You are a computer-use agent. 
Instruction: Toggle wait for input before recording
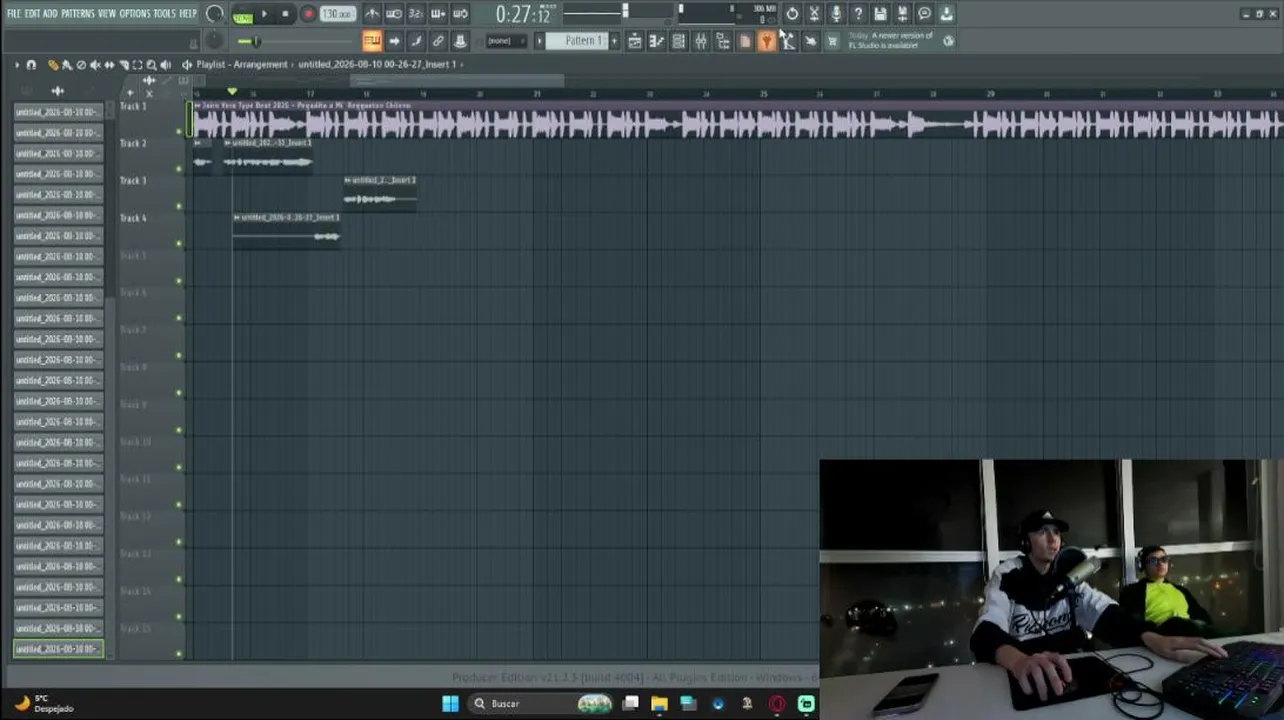394,14
